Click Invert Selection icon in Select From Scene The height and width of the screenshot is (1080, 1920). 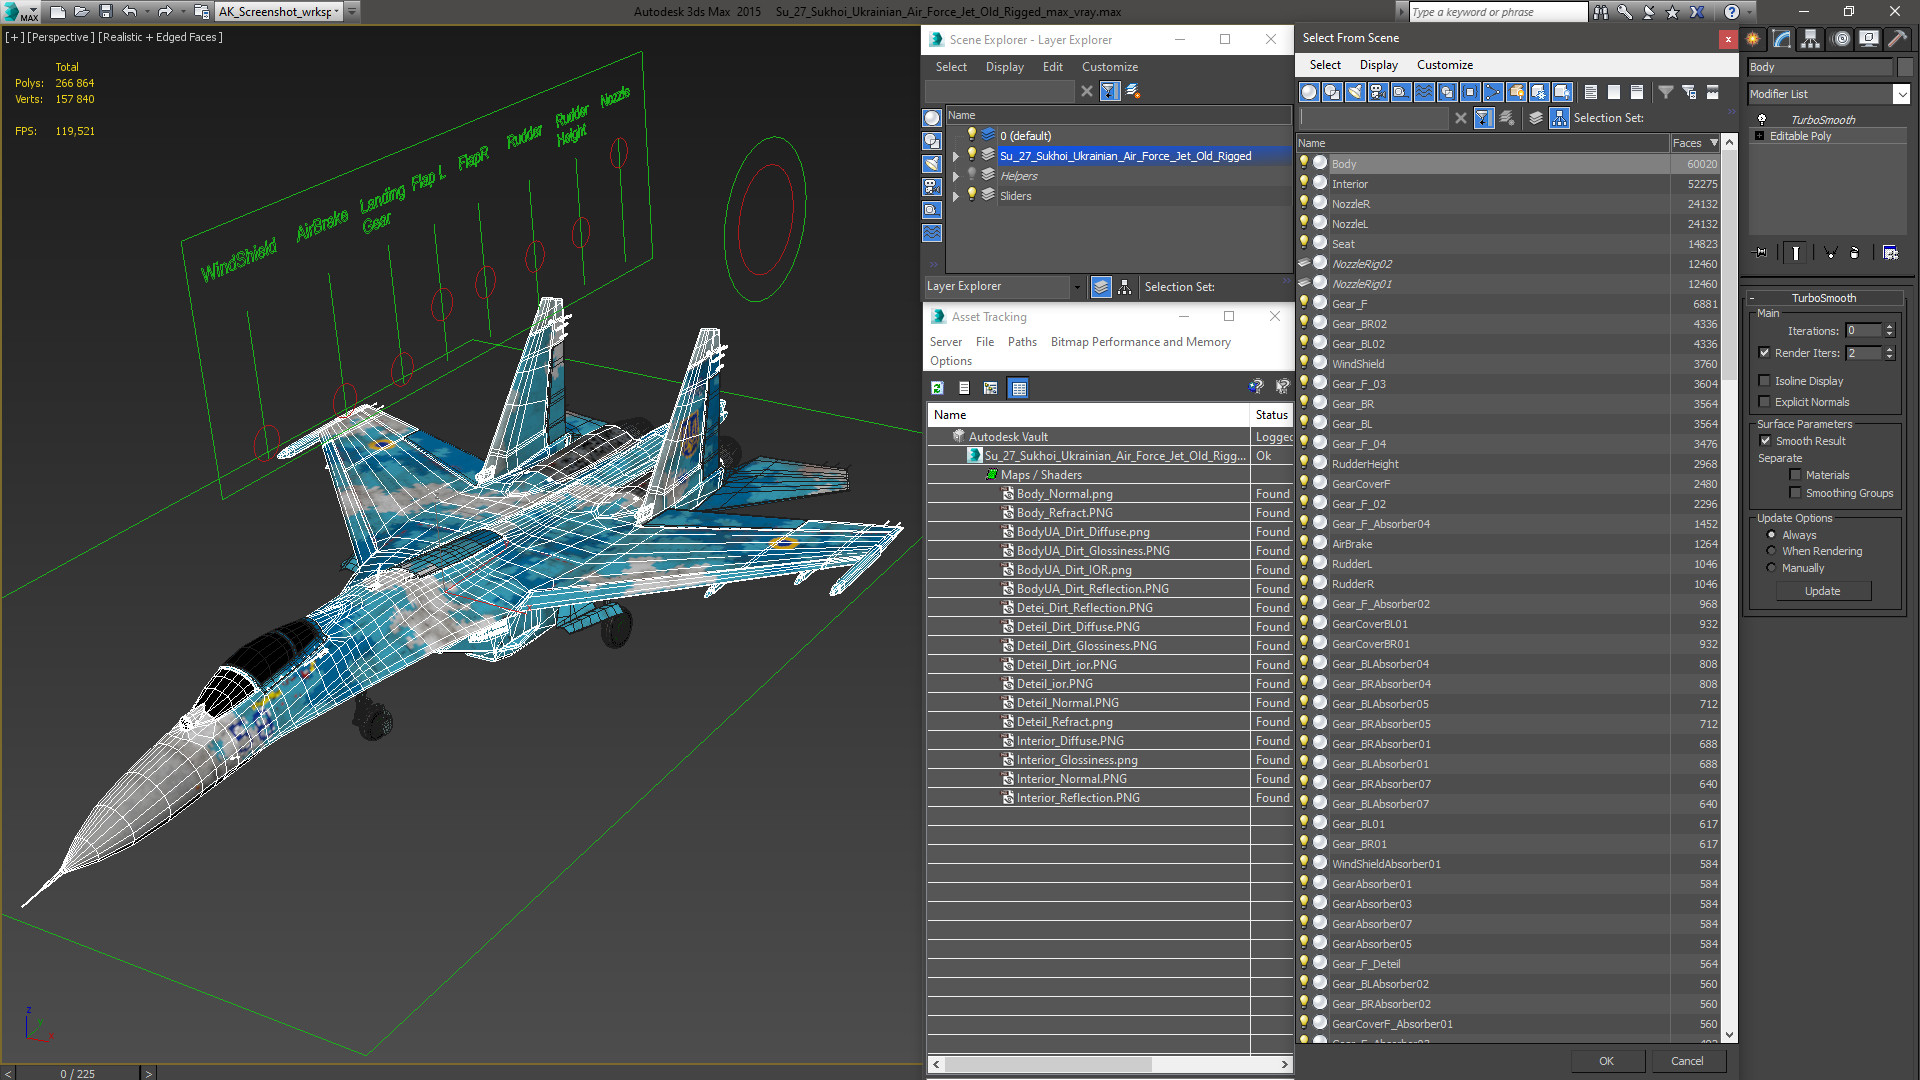[1637, 92]
